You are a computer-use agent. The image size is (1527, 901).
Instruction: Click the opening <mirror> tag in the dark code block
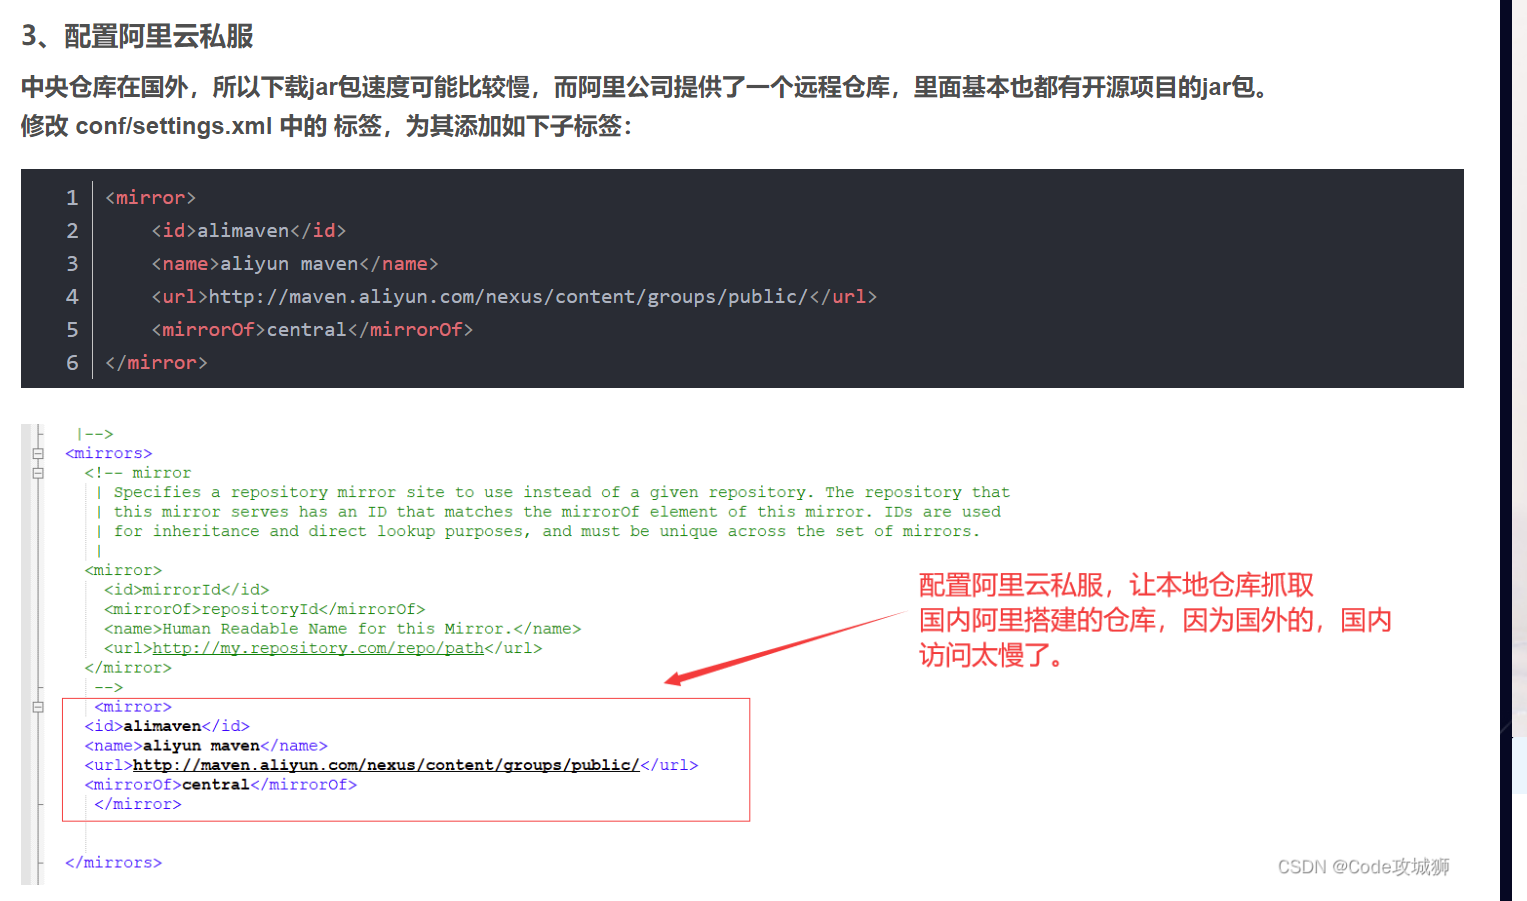pos(151,198)
